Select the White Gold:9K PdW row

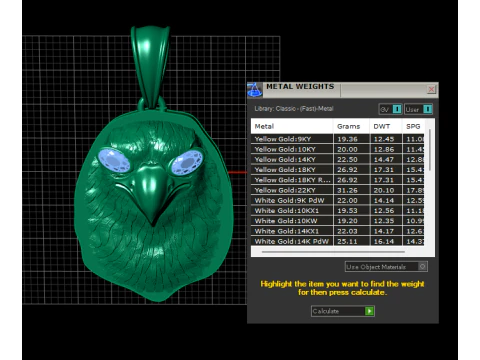337,200
